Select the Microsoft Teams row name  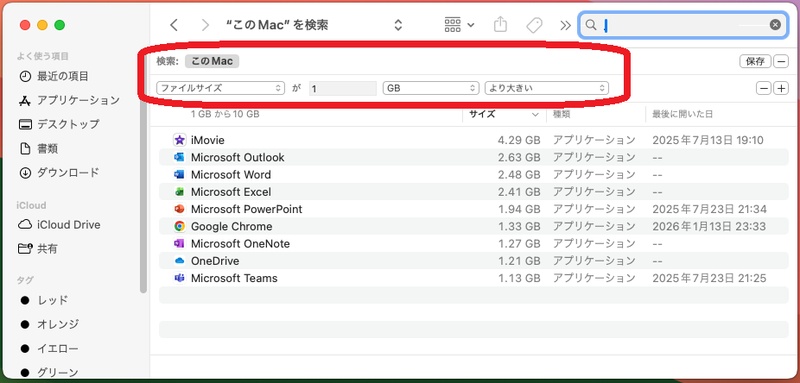tap(234, 278)
